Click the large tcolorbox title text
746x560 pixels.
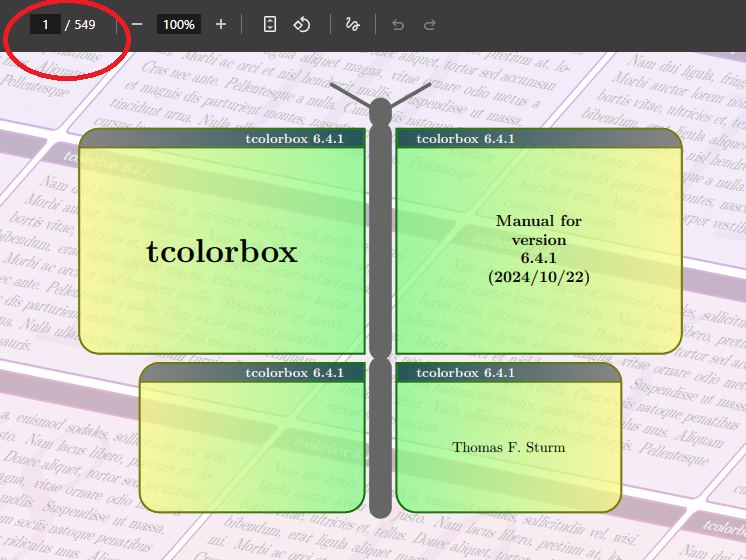[x=222, y=252]
